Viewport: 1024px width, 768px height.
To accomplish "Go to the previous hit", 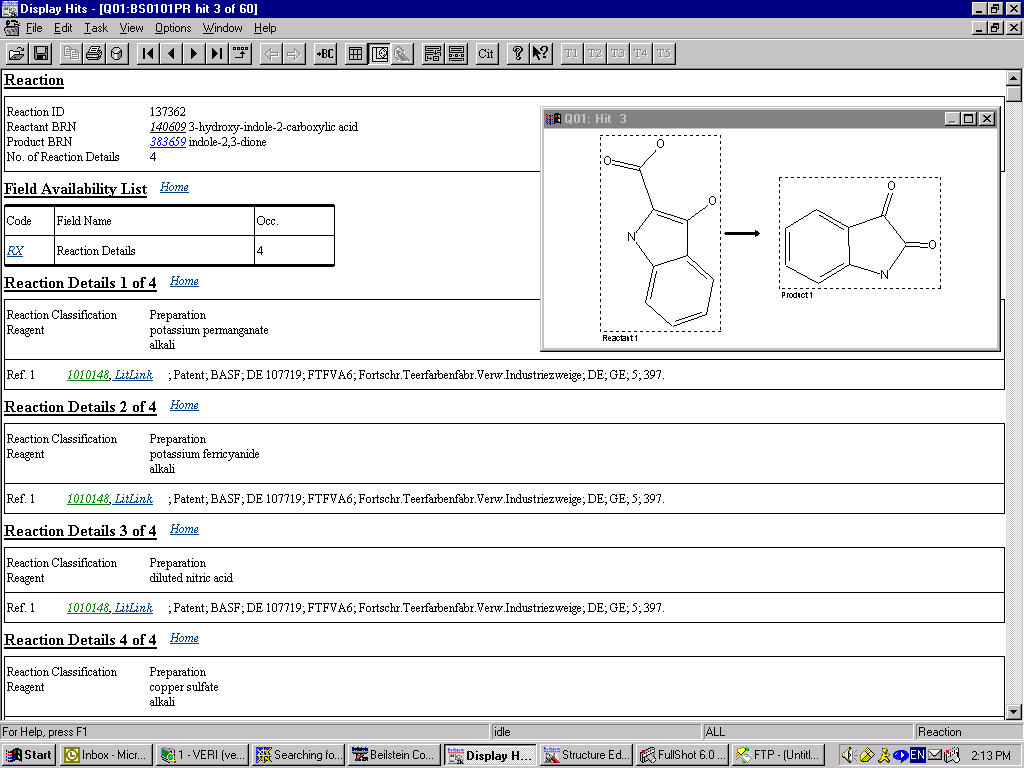I will [171, 54].
